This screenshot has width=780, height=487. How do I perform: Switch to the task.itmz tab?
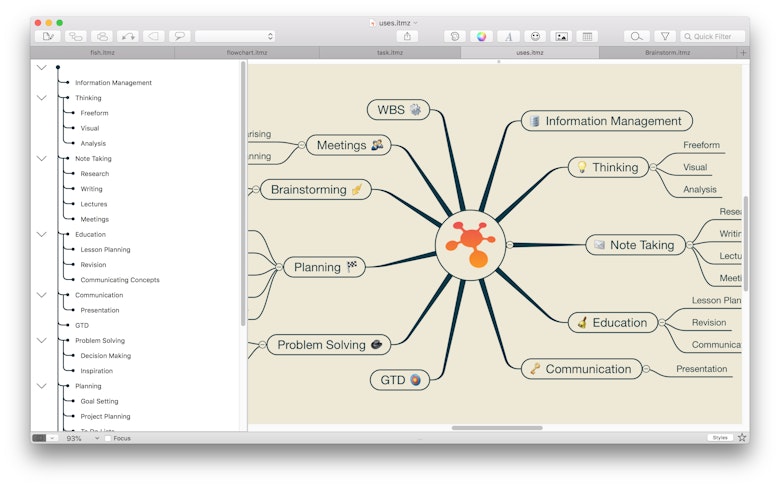(x=390, y=52)
